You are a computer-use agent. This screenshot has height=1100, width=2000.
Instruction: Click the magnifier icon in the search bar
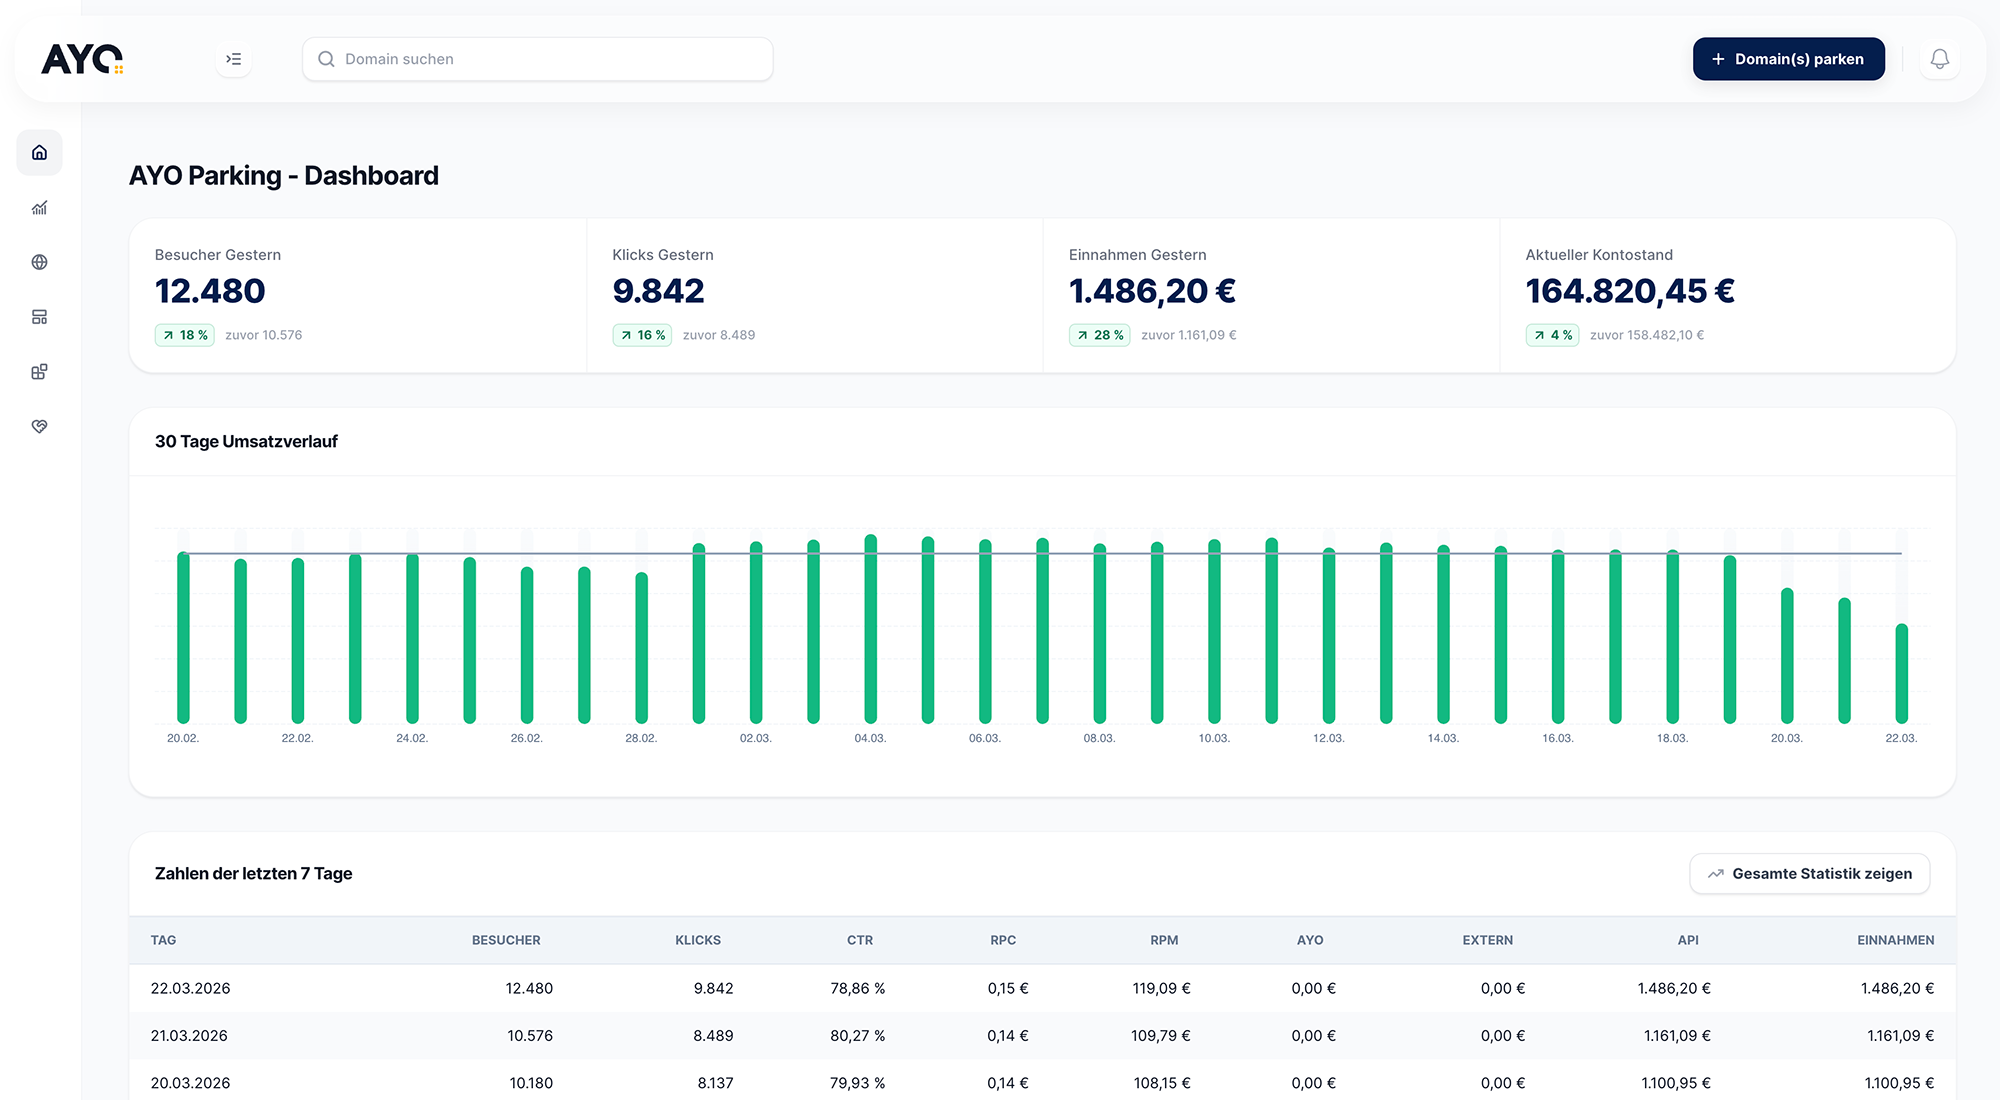pyautogui.click(x=326, y=59)
